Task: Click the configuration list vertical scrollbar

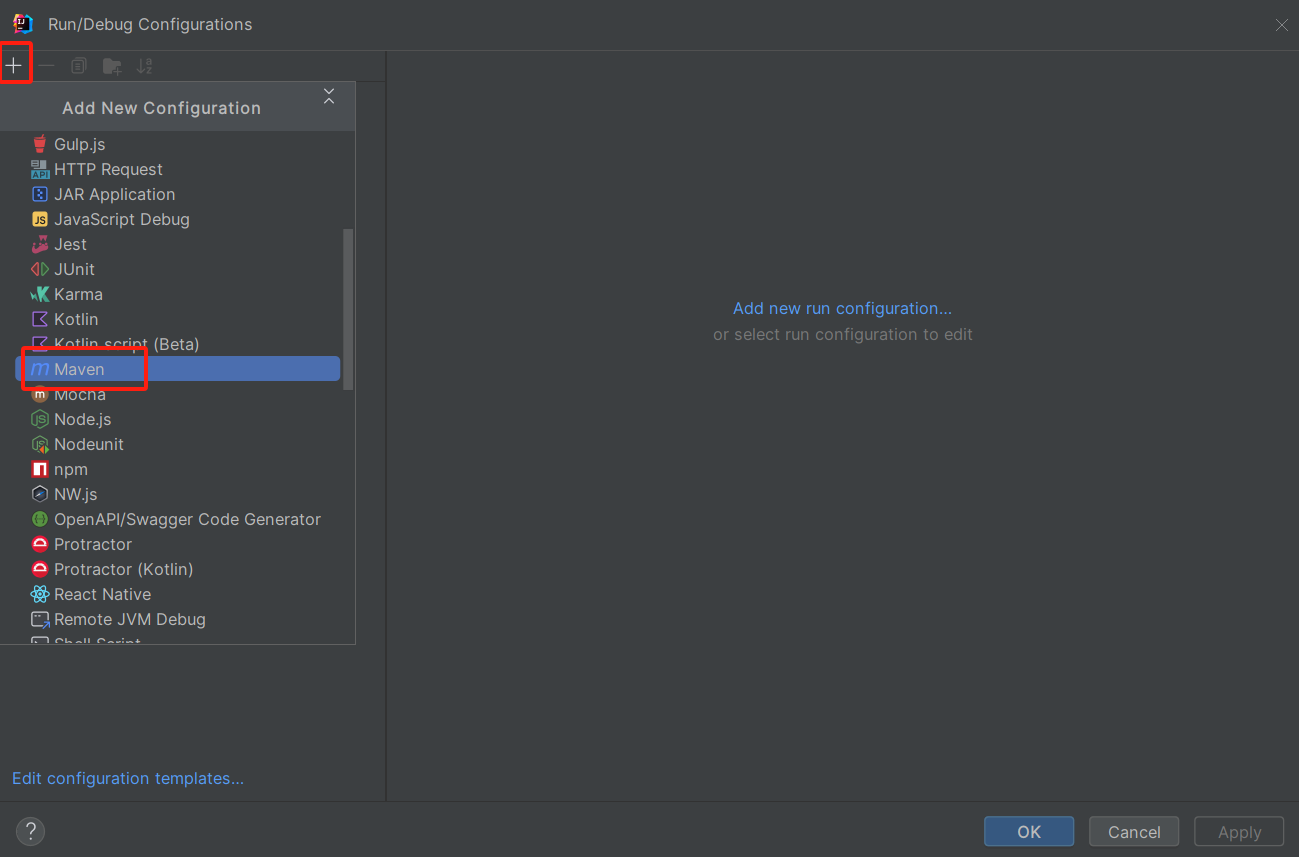Action: [348, 308]
